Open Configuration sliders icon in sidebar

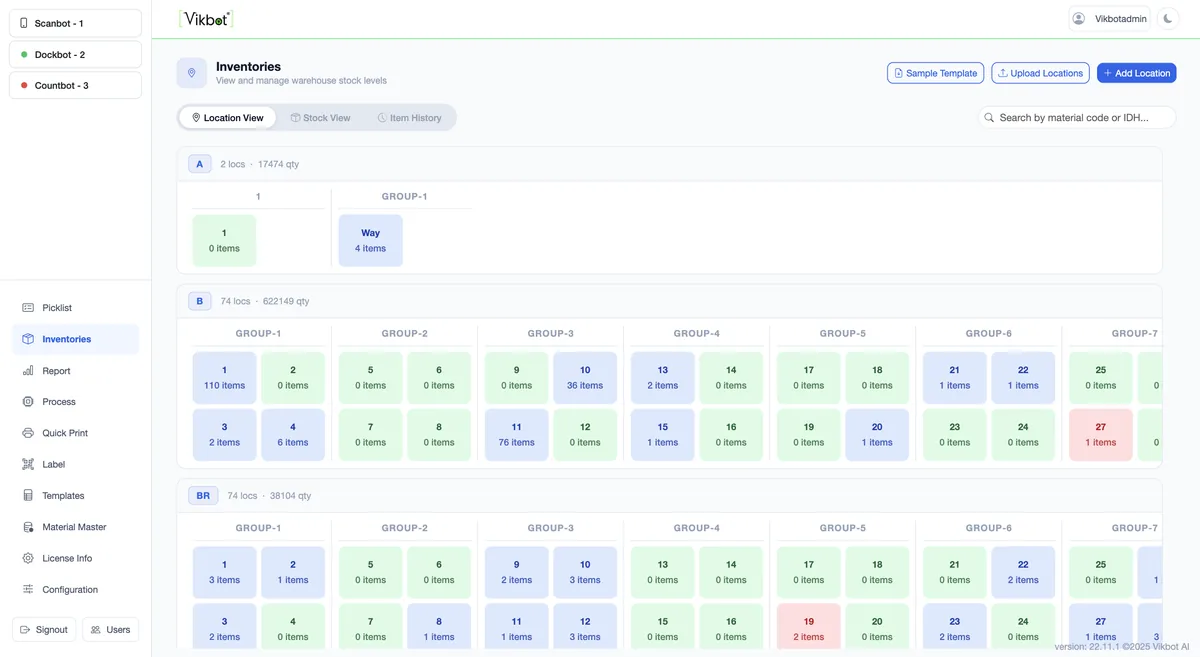click(x=28, y=590)
